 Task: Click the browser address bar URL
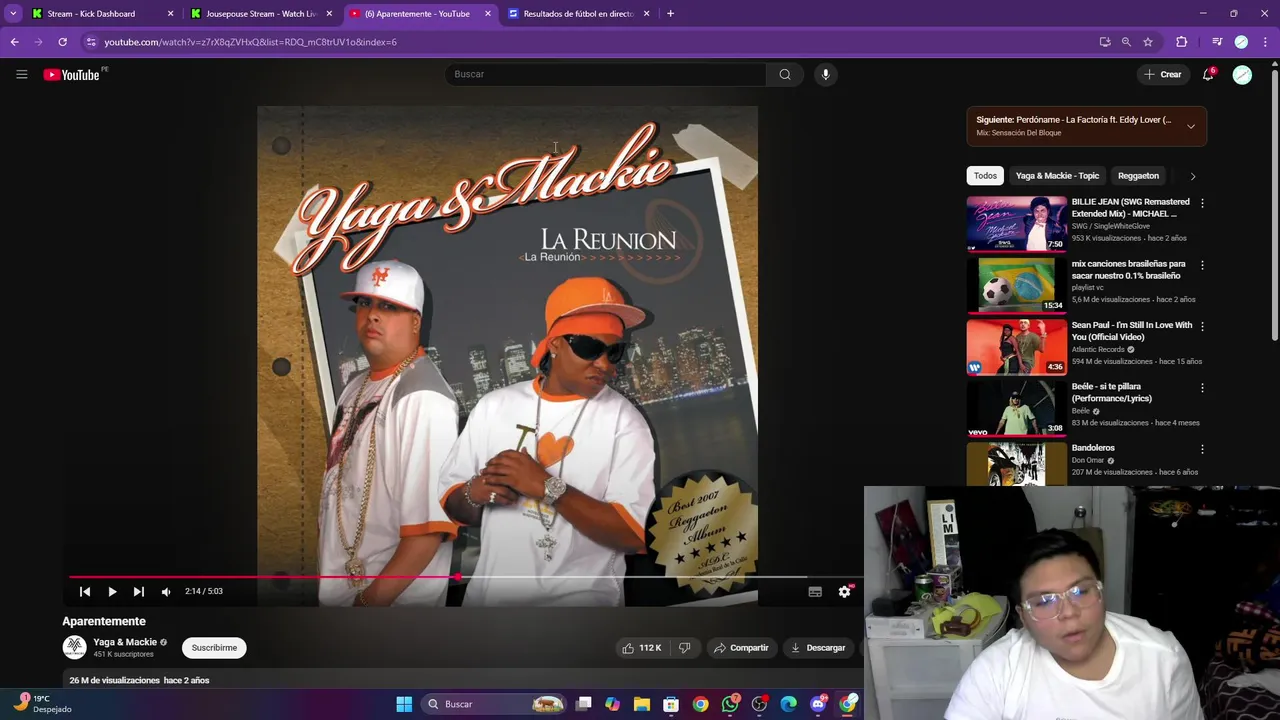(x=250, y=42)
